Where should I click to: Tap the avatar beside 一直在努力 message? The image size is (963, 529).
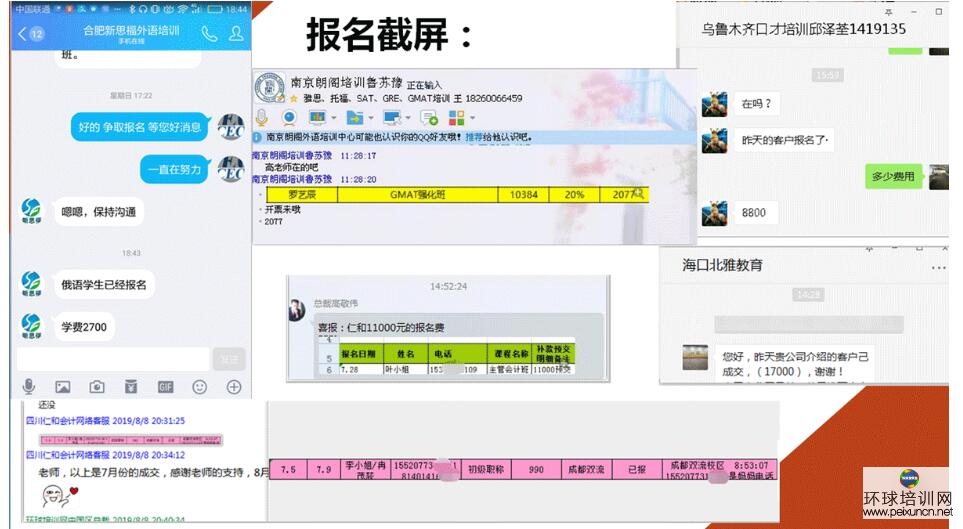232,168
